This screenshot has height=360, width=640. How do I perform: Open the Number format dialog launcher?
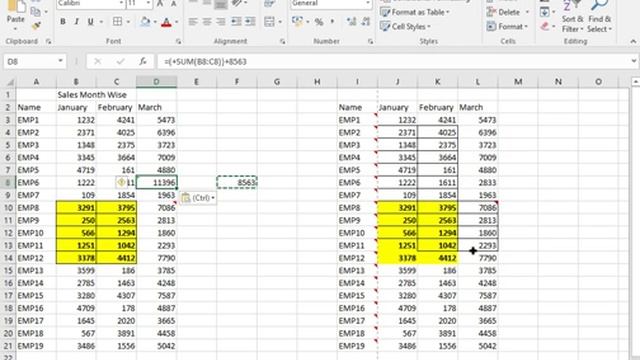point(370,41)
